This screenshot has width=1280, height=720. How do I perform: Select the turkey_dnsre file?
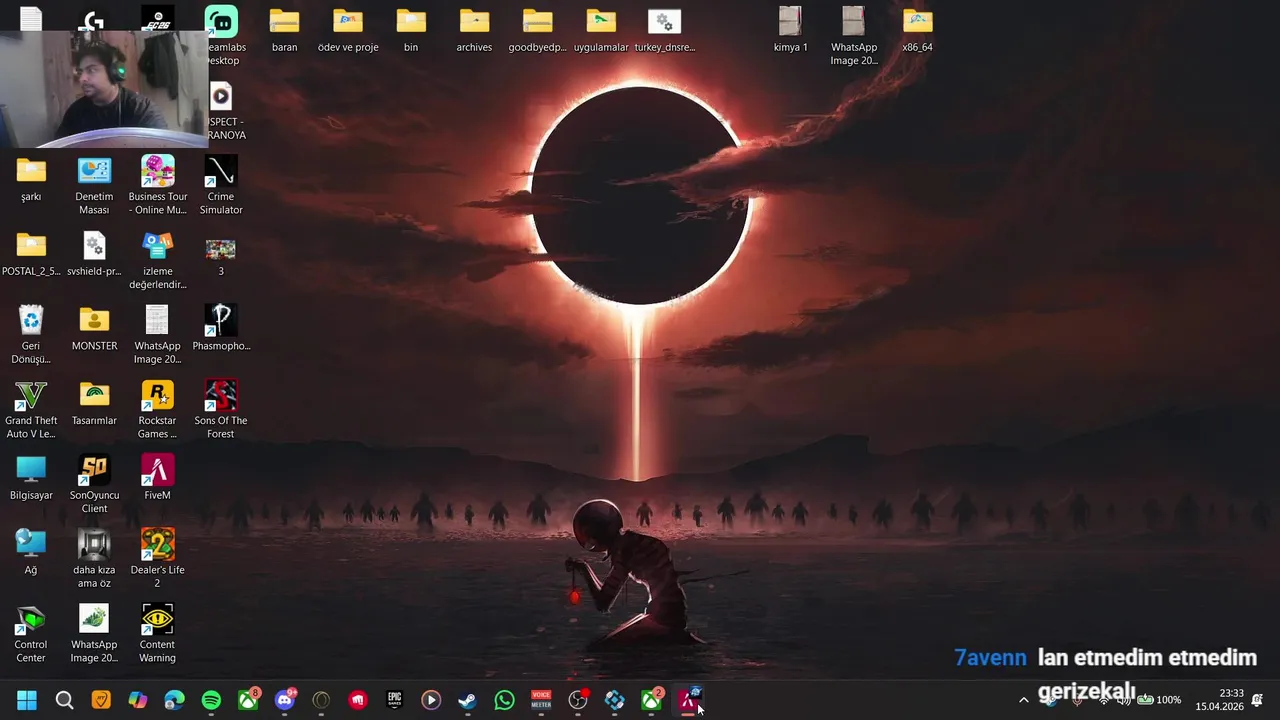(664, 30)
